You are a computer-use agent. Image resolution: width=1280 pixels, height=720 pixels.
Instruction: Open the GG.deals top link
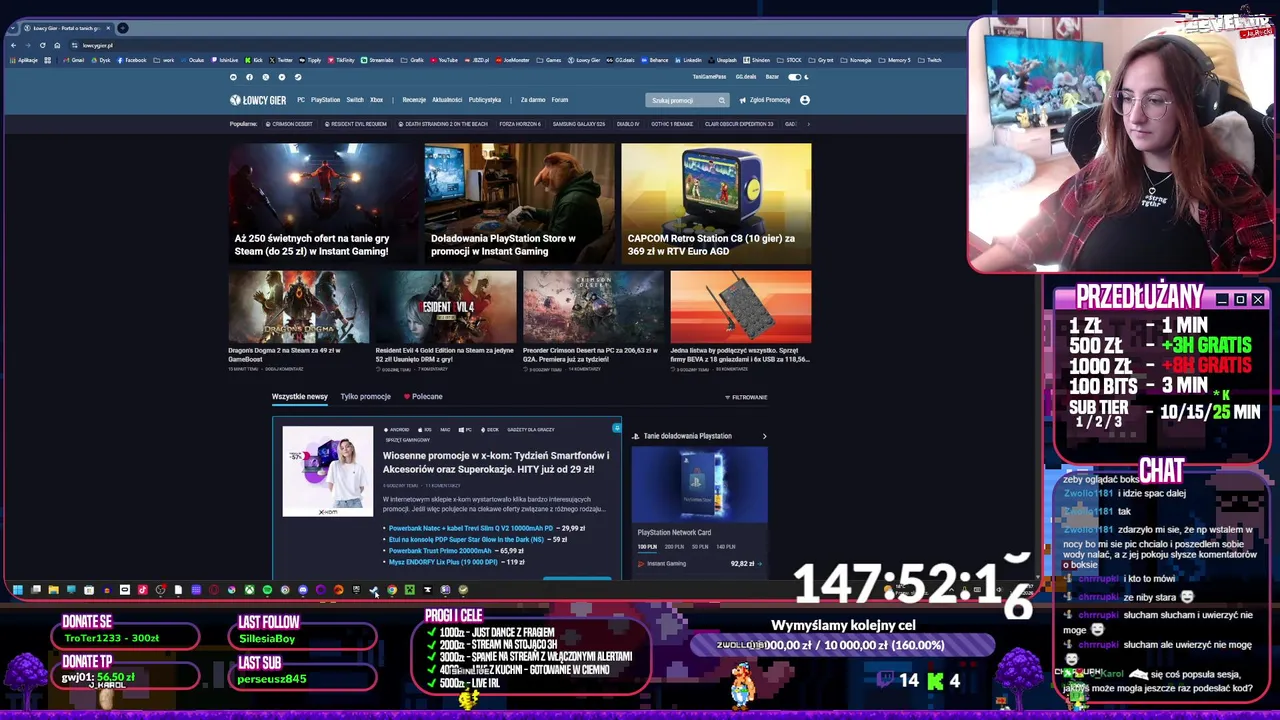click(x=746, y=77)
